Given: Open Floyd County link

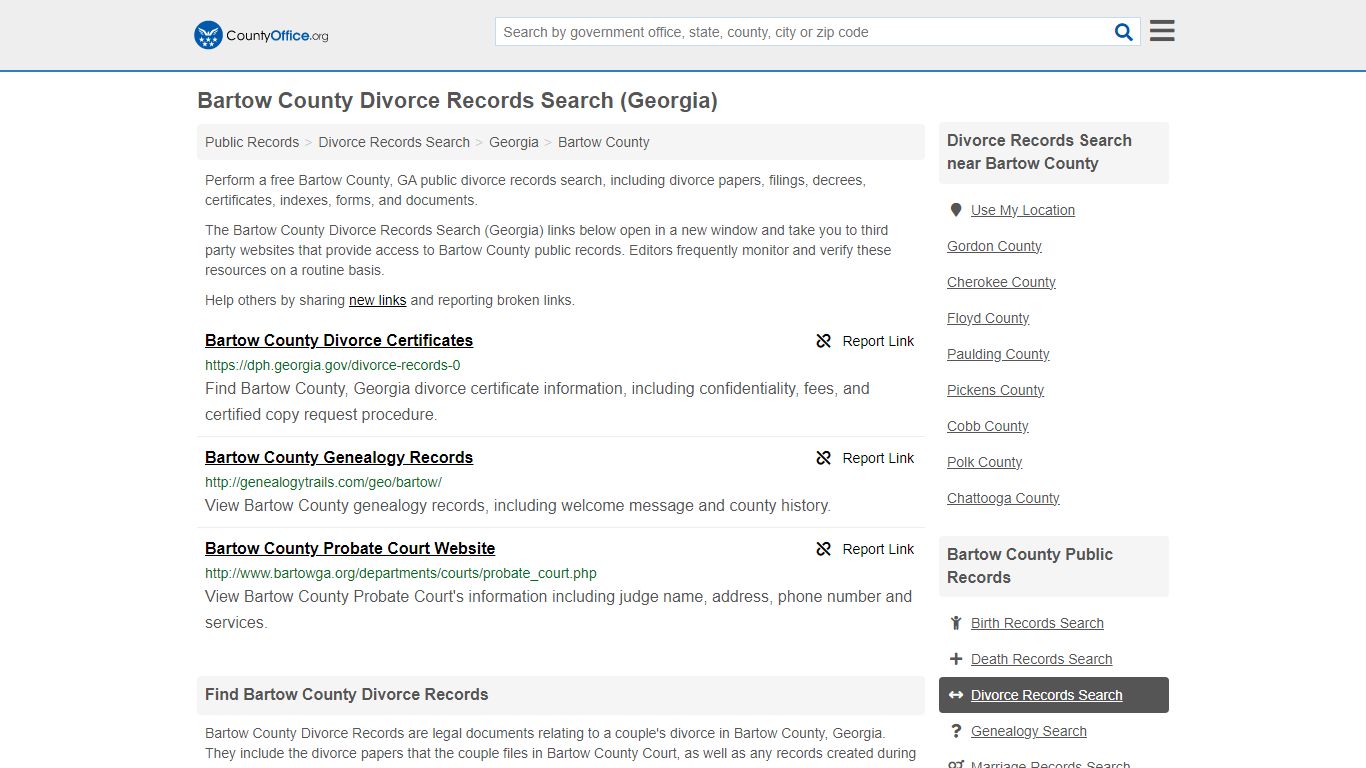Looking at the screenshot, I should 988,318.
